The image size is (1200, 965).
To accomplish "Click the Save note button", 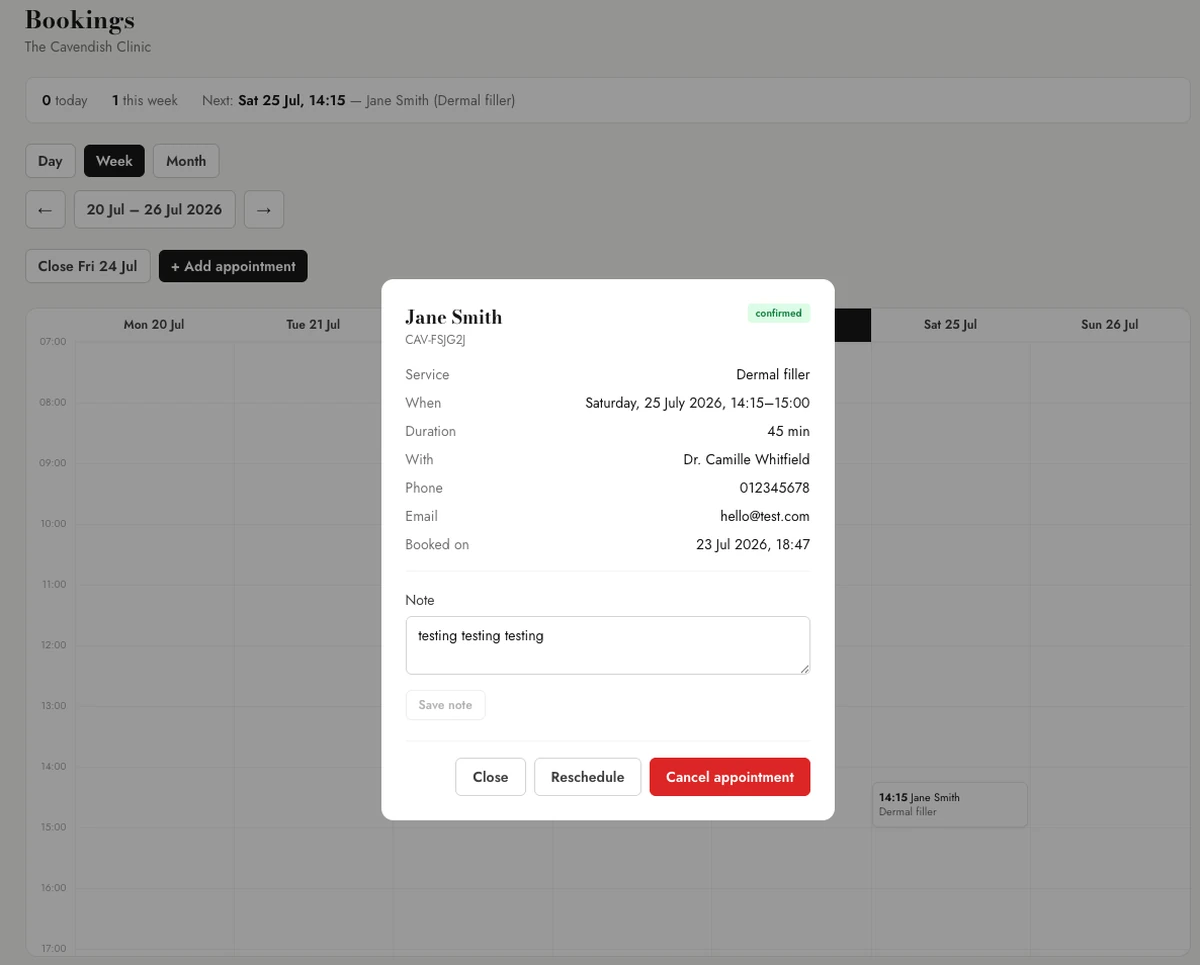I will tap(445, 705).
